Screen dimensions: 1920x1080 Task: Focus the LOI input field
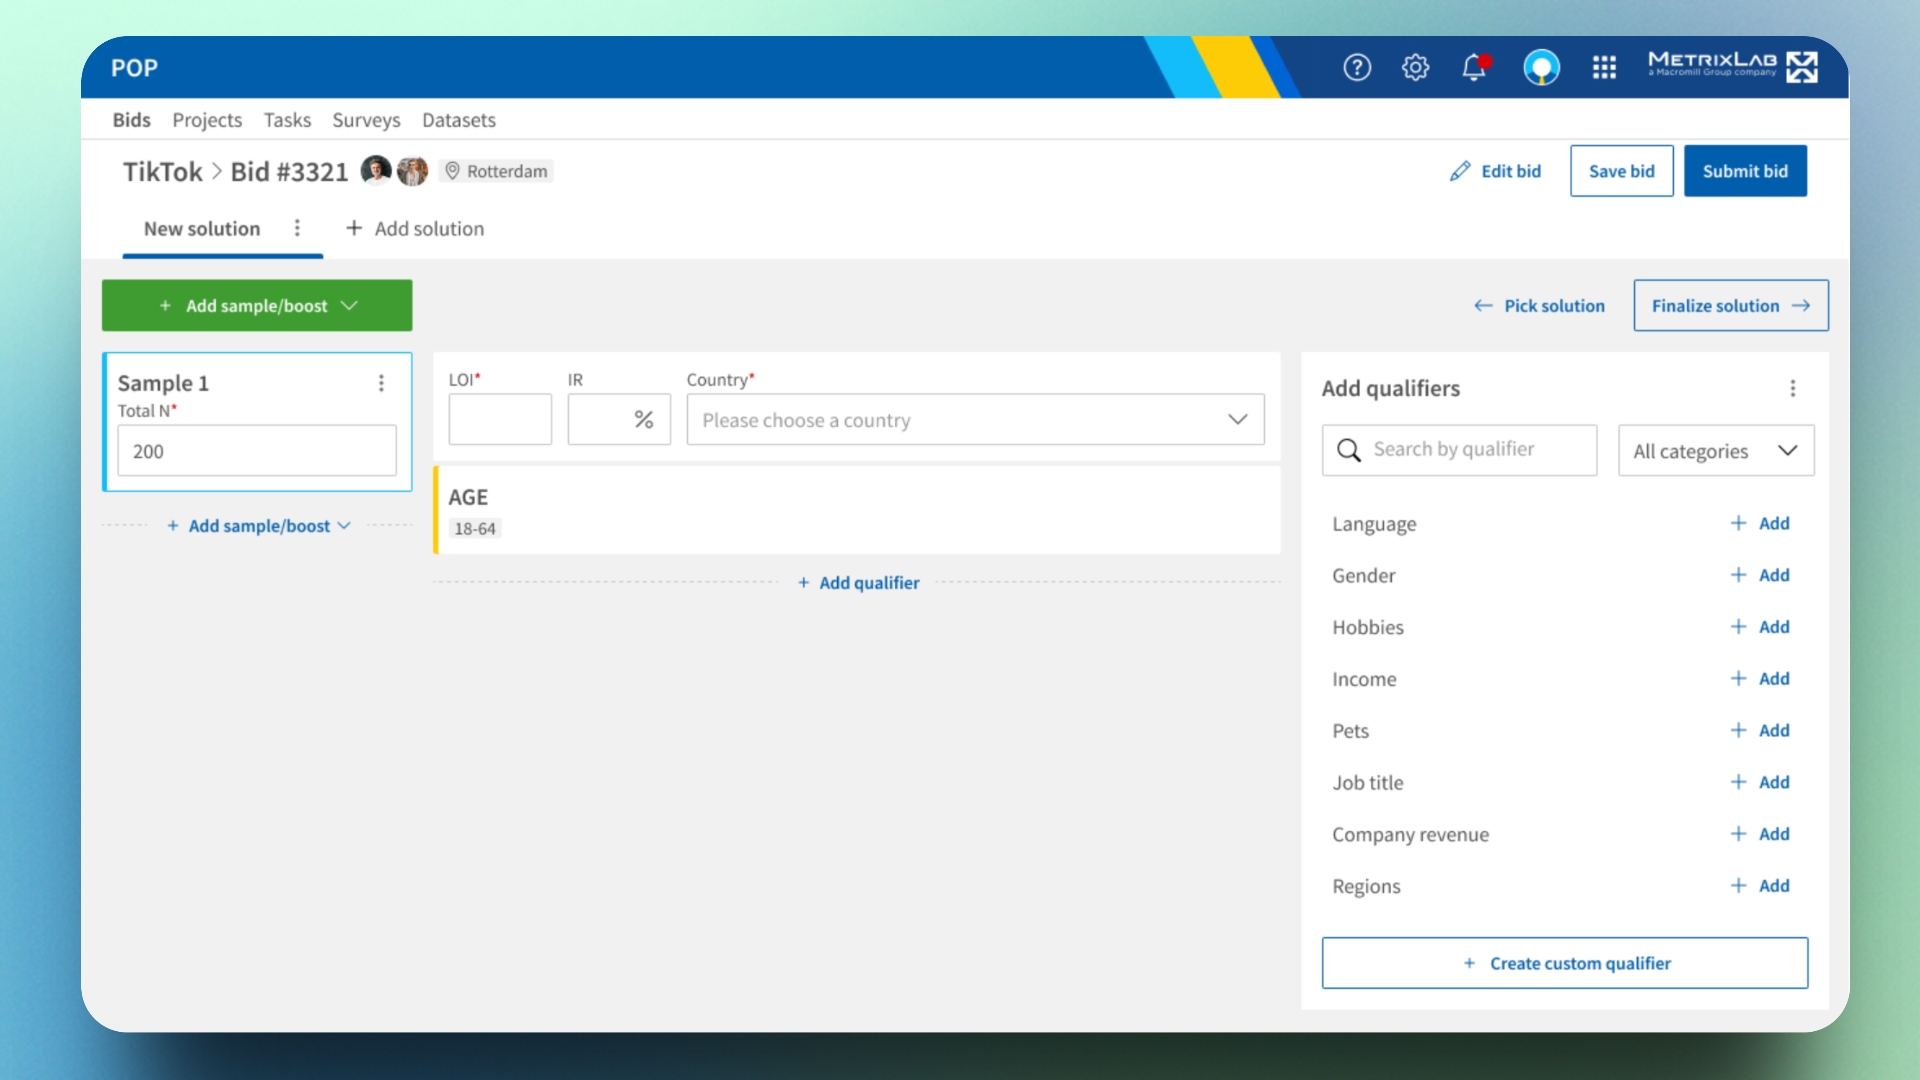pyautogui.click(x=500, y=419)
